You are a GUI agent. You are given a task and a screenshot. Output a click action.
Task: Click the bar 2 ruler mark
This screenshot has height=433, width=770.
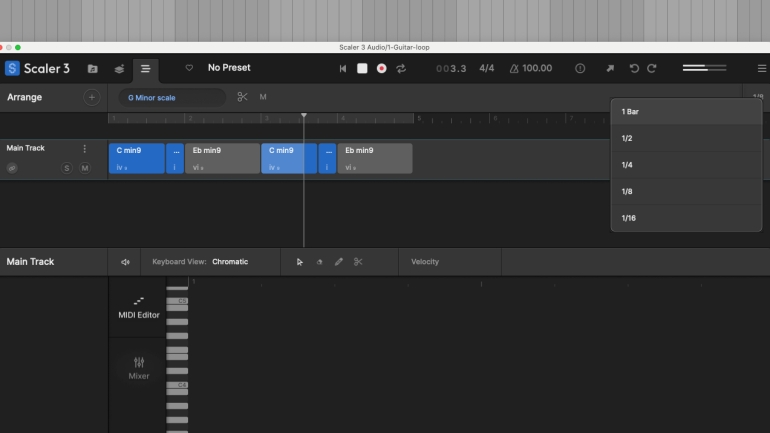pyautogui.click(x=190, y=118)
